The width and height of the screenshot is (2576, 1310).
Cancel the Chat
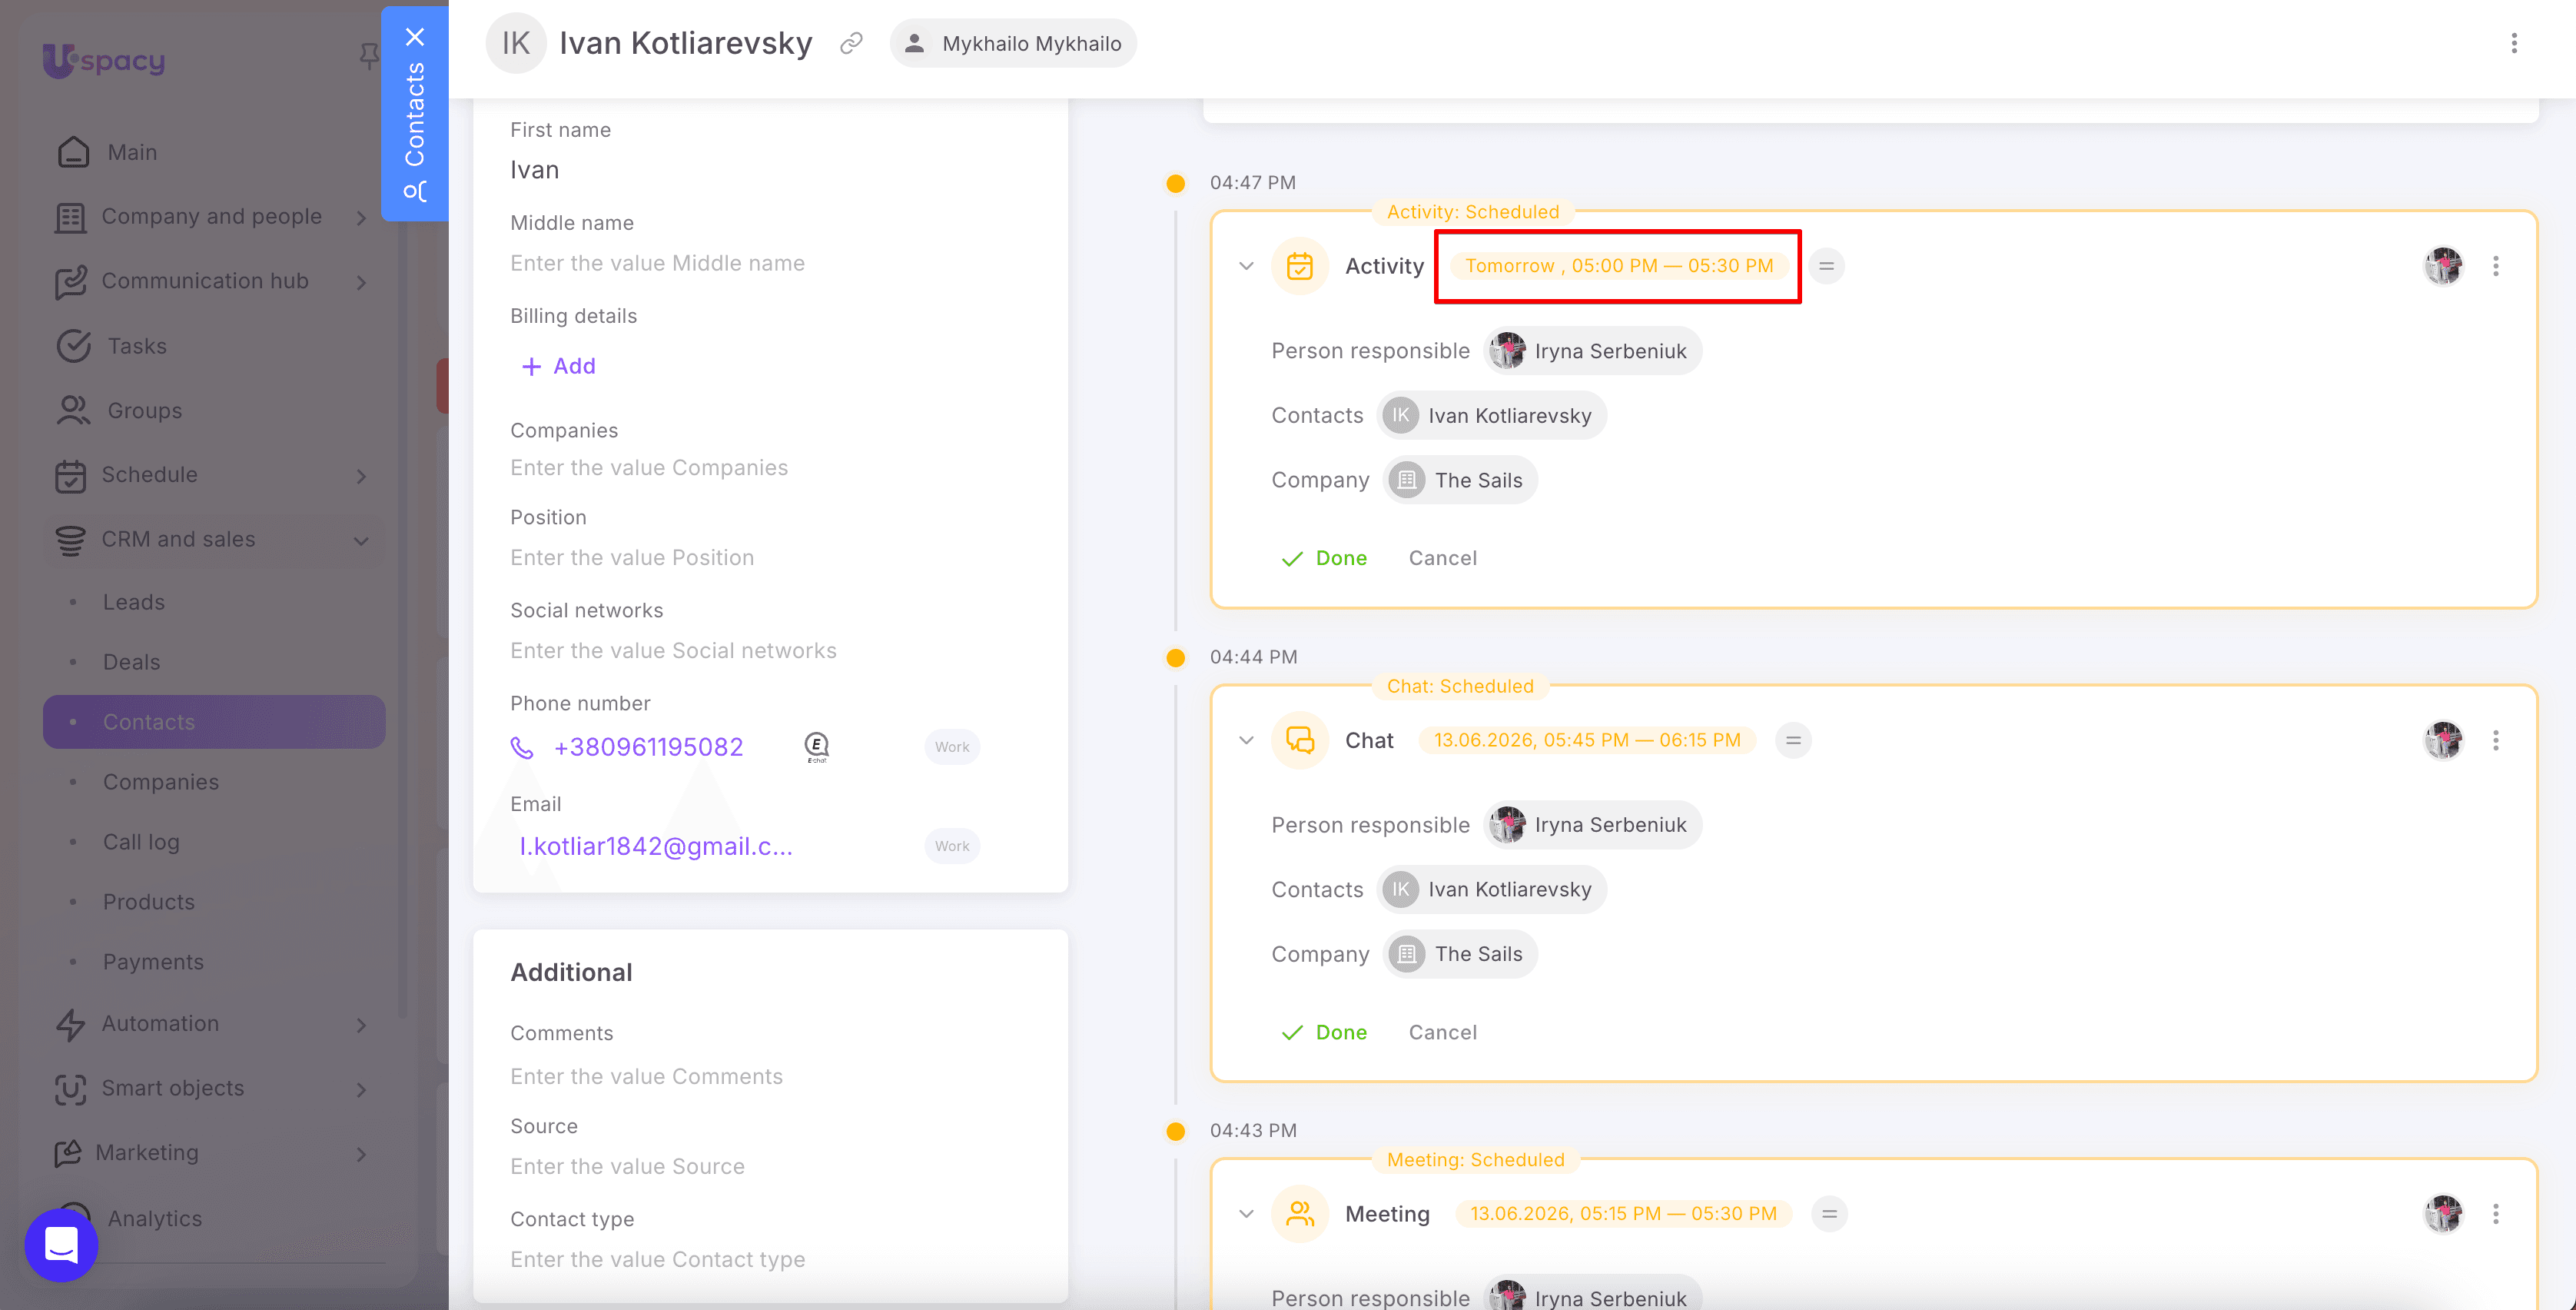click(x=1442, y=1032)
